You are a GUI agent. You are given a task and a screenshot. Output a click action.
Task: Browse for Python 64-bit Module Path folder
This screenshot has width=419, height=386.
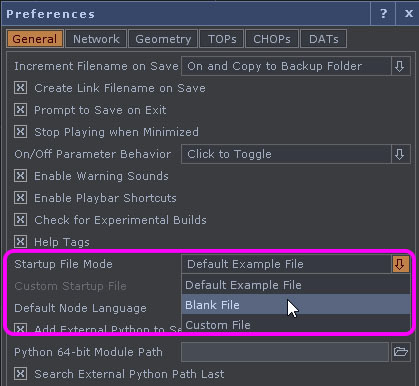tap(400, 352)
